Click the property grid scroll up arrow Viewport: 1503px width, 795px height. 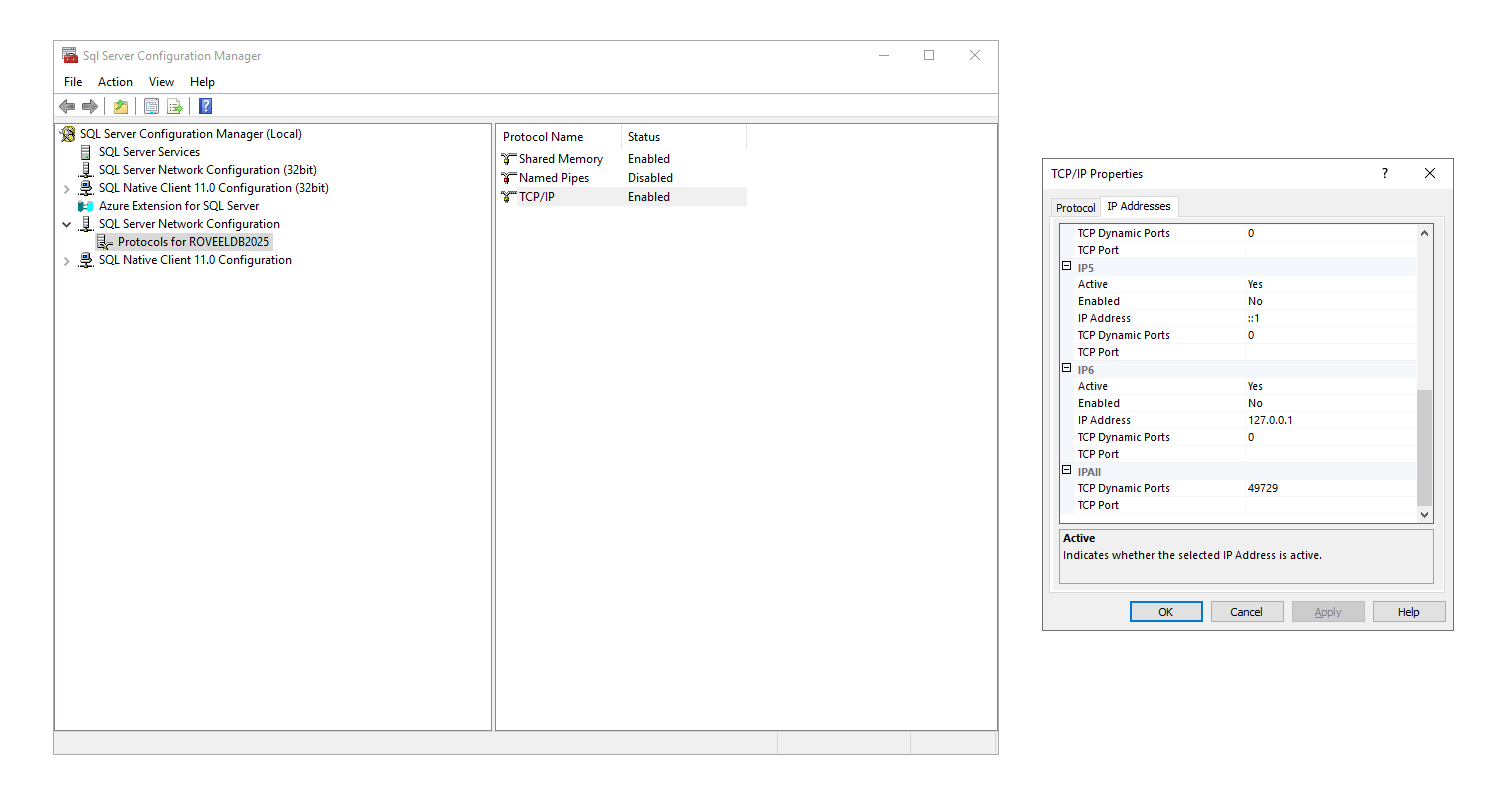point(1425,233)
